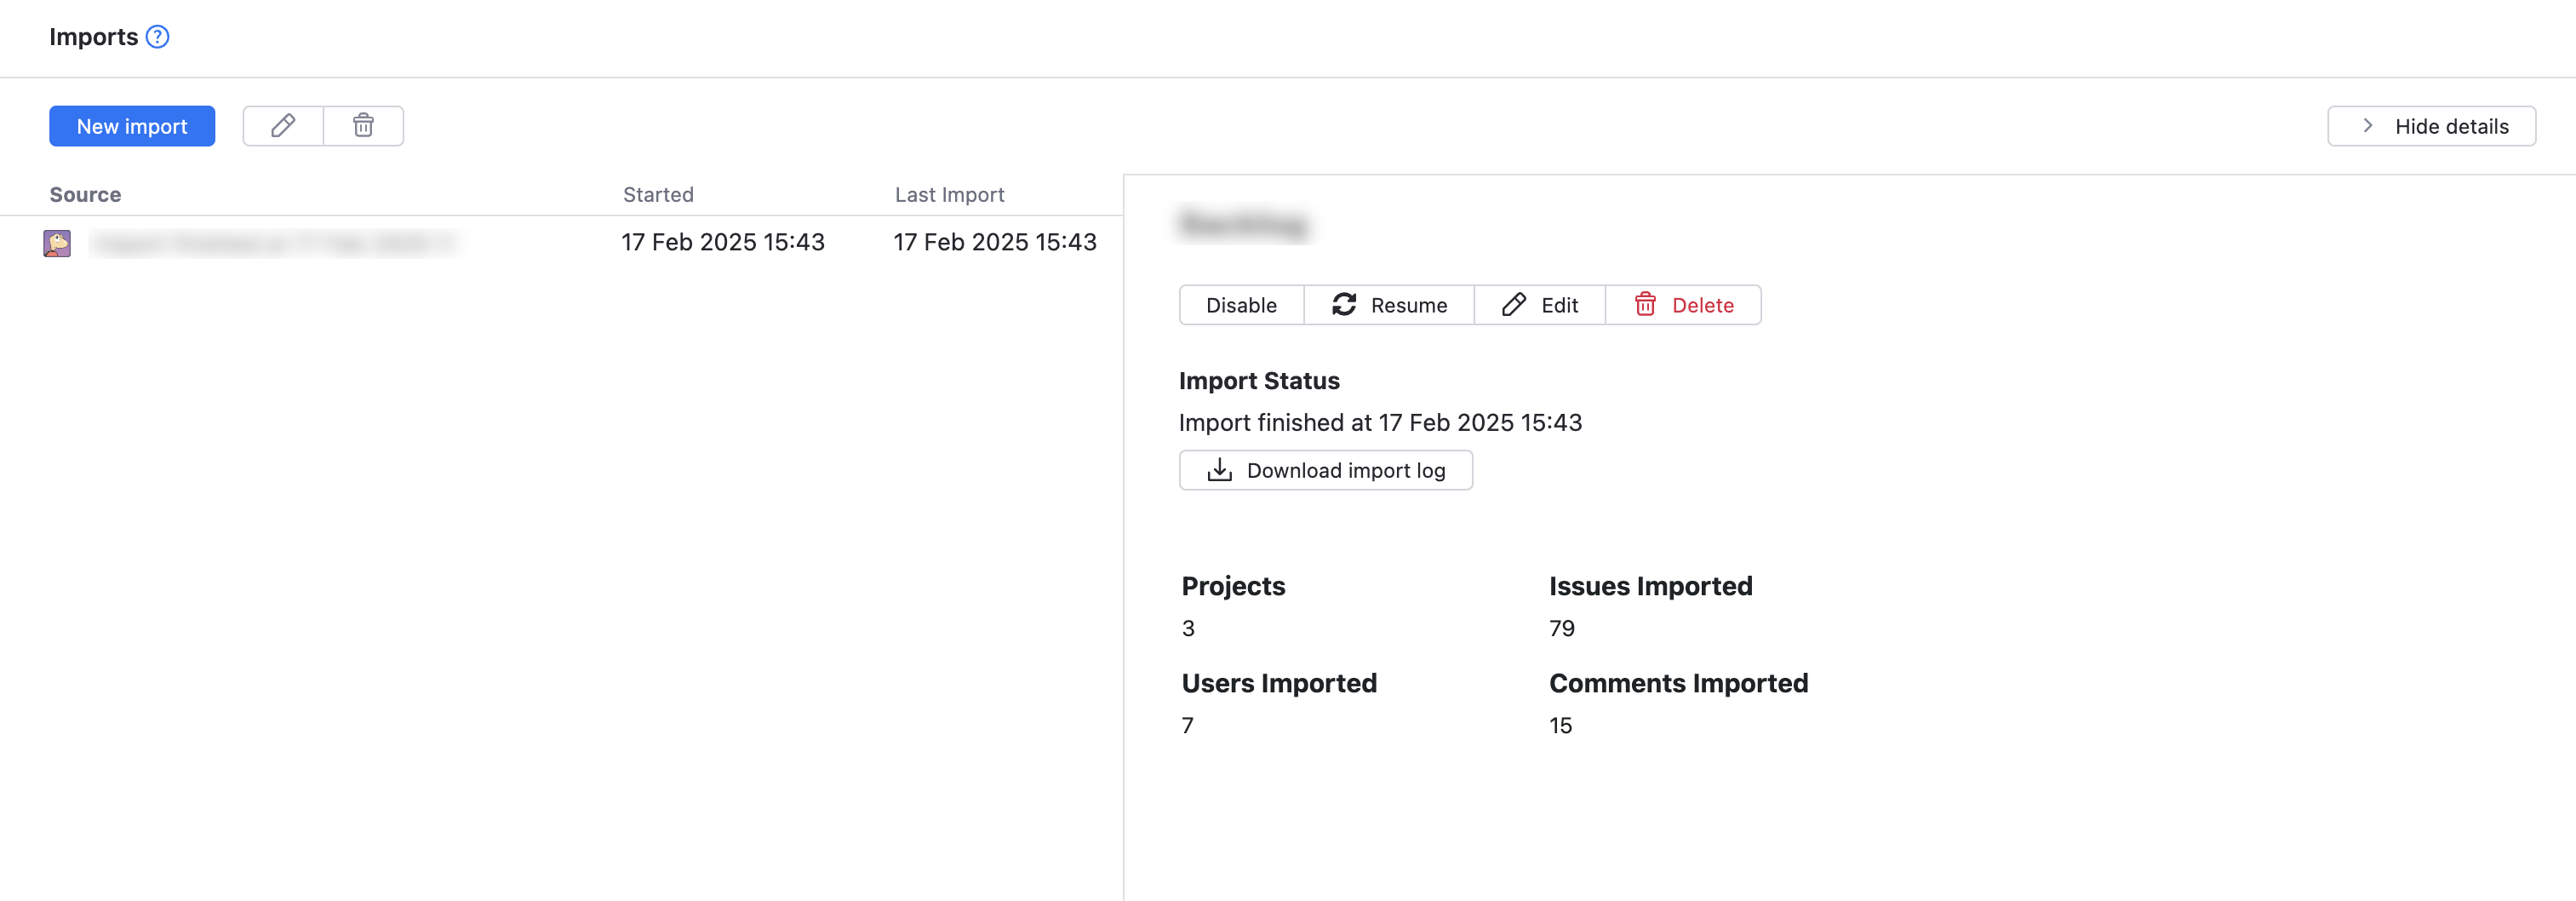
Task: Open the Imports help icon
Action: pyautogui.click(x=158, y=37)
